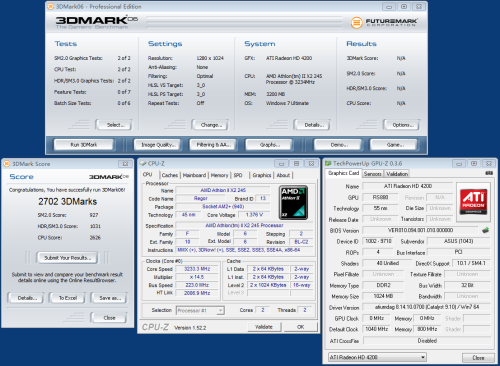Click the BIOS save chip icon in GPU-Z
This screenshot has width=500, height=366.
[485, 230]
